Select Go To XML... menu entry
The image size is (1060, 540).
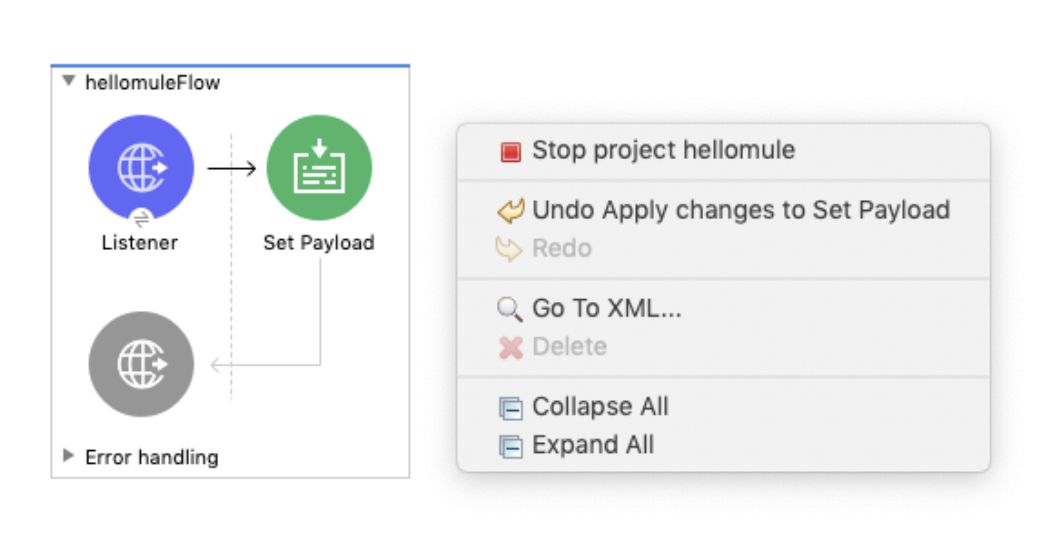723,308
